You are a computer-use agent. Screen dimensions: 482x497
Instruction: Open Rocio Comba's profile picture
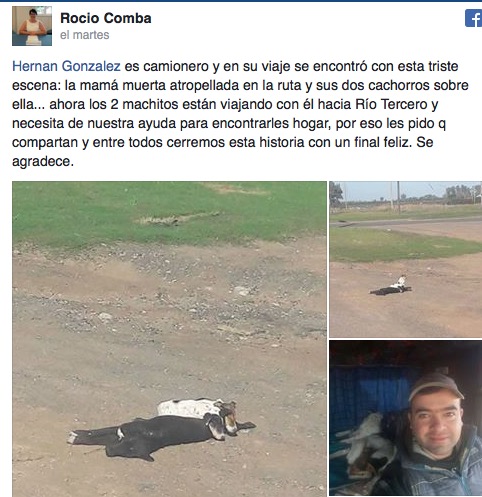tap(32, 26)
